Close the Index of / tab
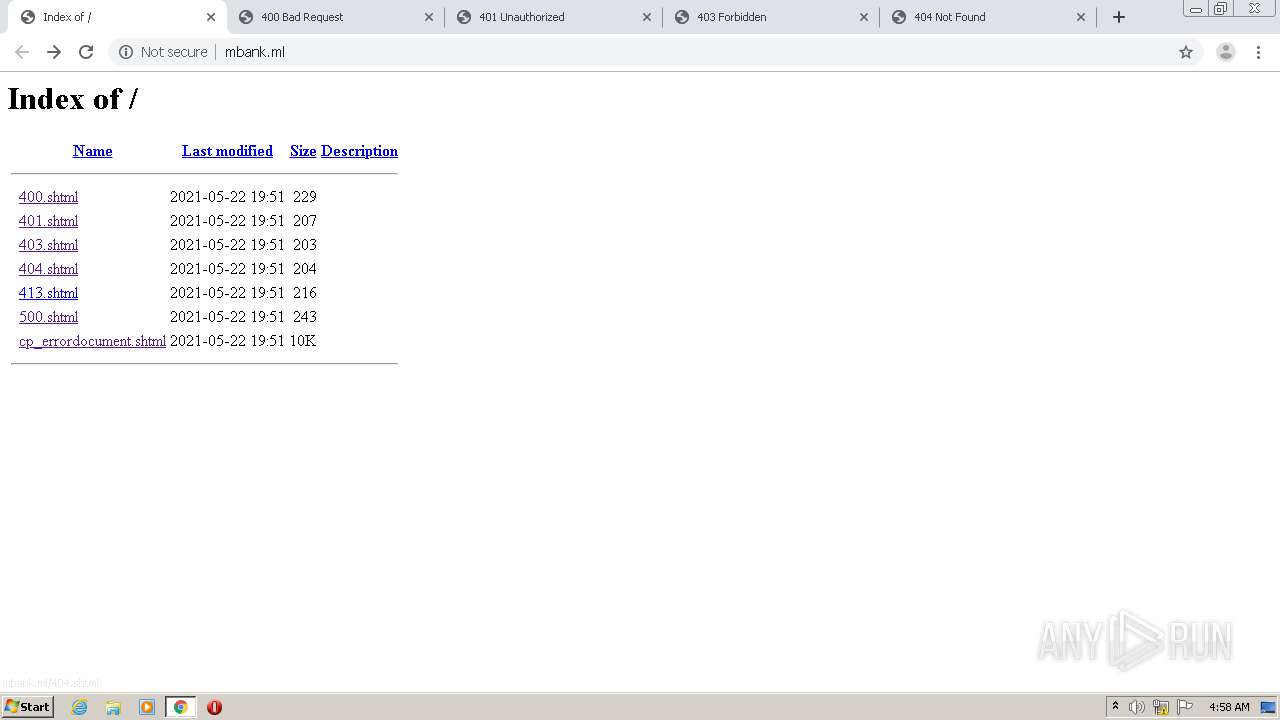 [x=211, y=17]
